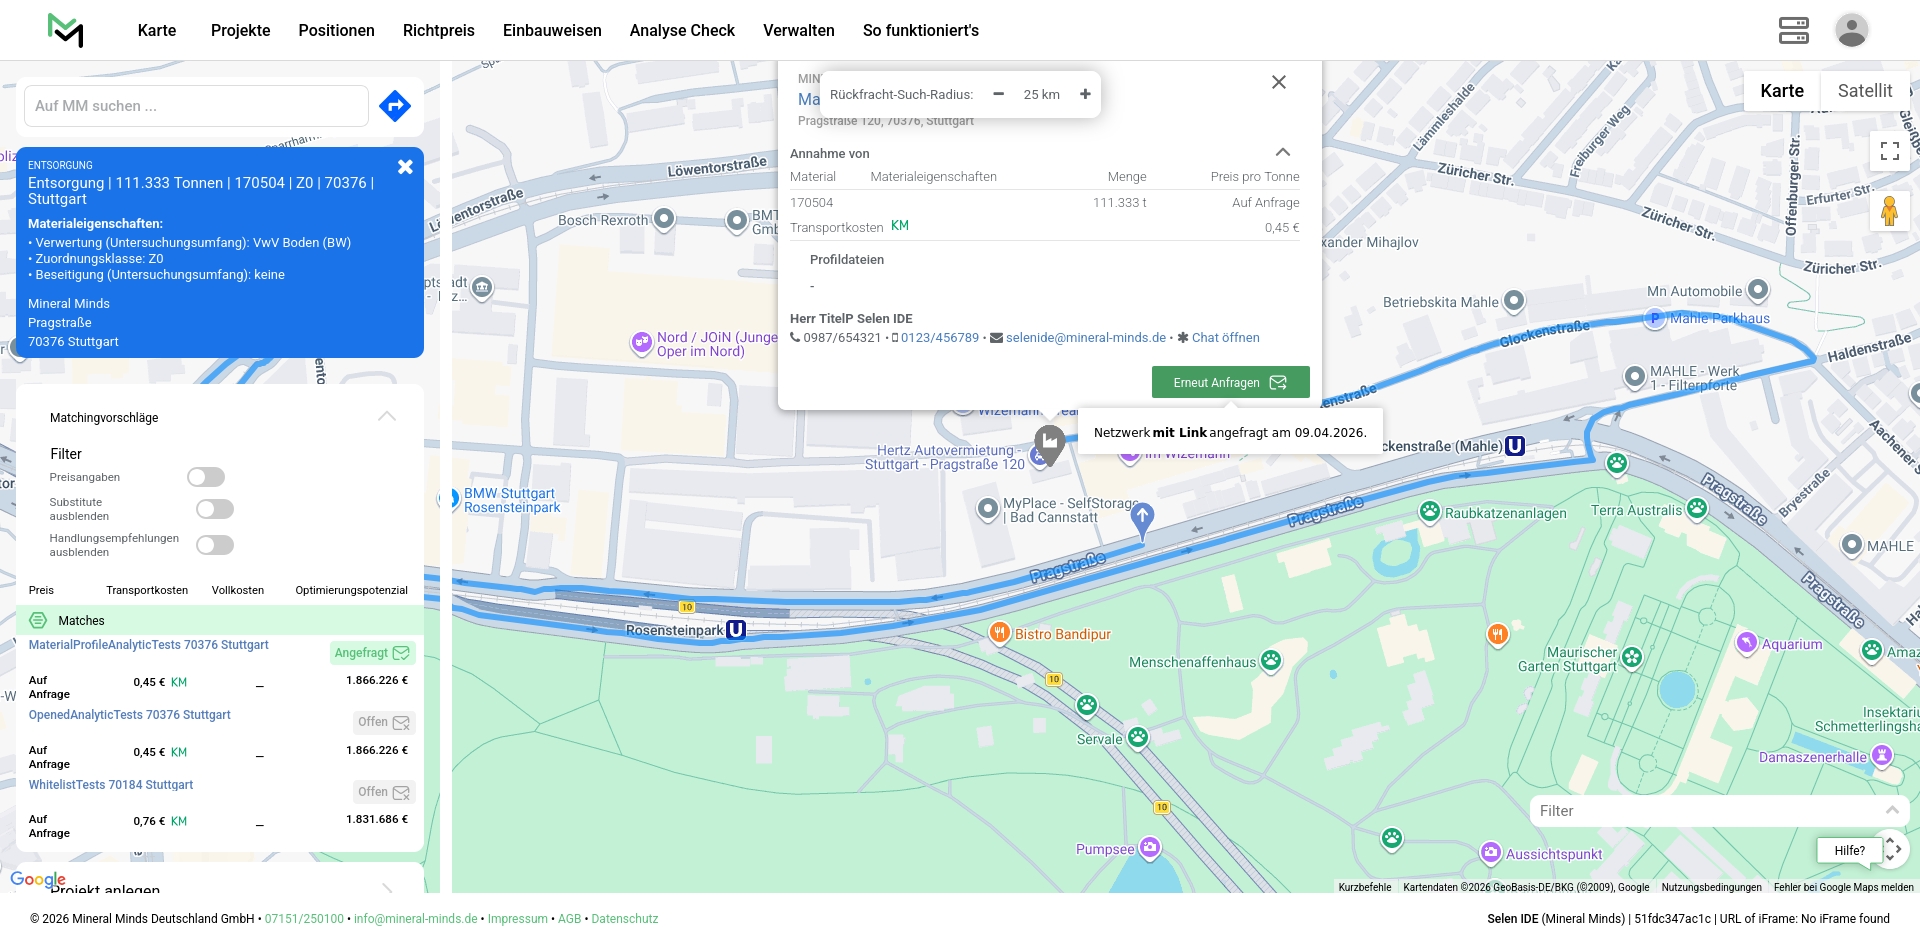Open the user profile avatar

pos(1851,30)
